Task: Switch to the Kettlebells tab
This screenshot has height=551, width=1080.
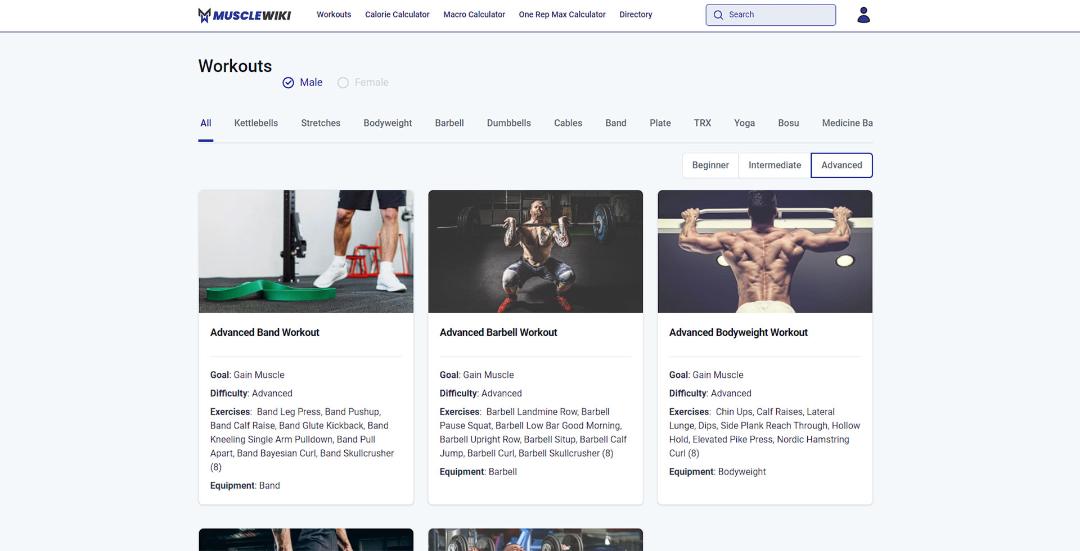Action: coord(256,123)
